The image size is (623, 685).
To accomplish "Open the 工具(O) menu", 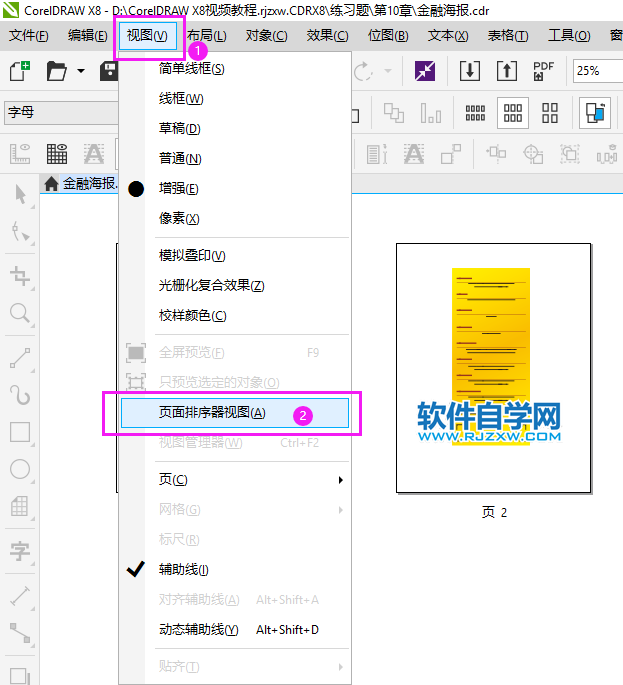I will click(x=569, y=35).
